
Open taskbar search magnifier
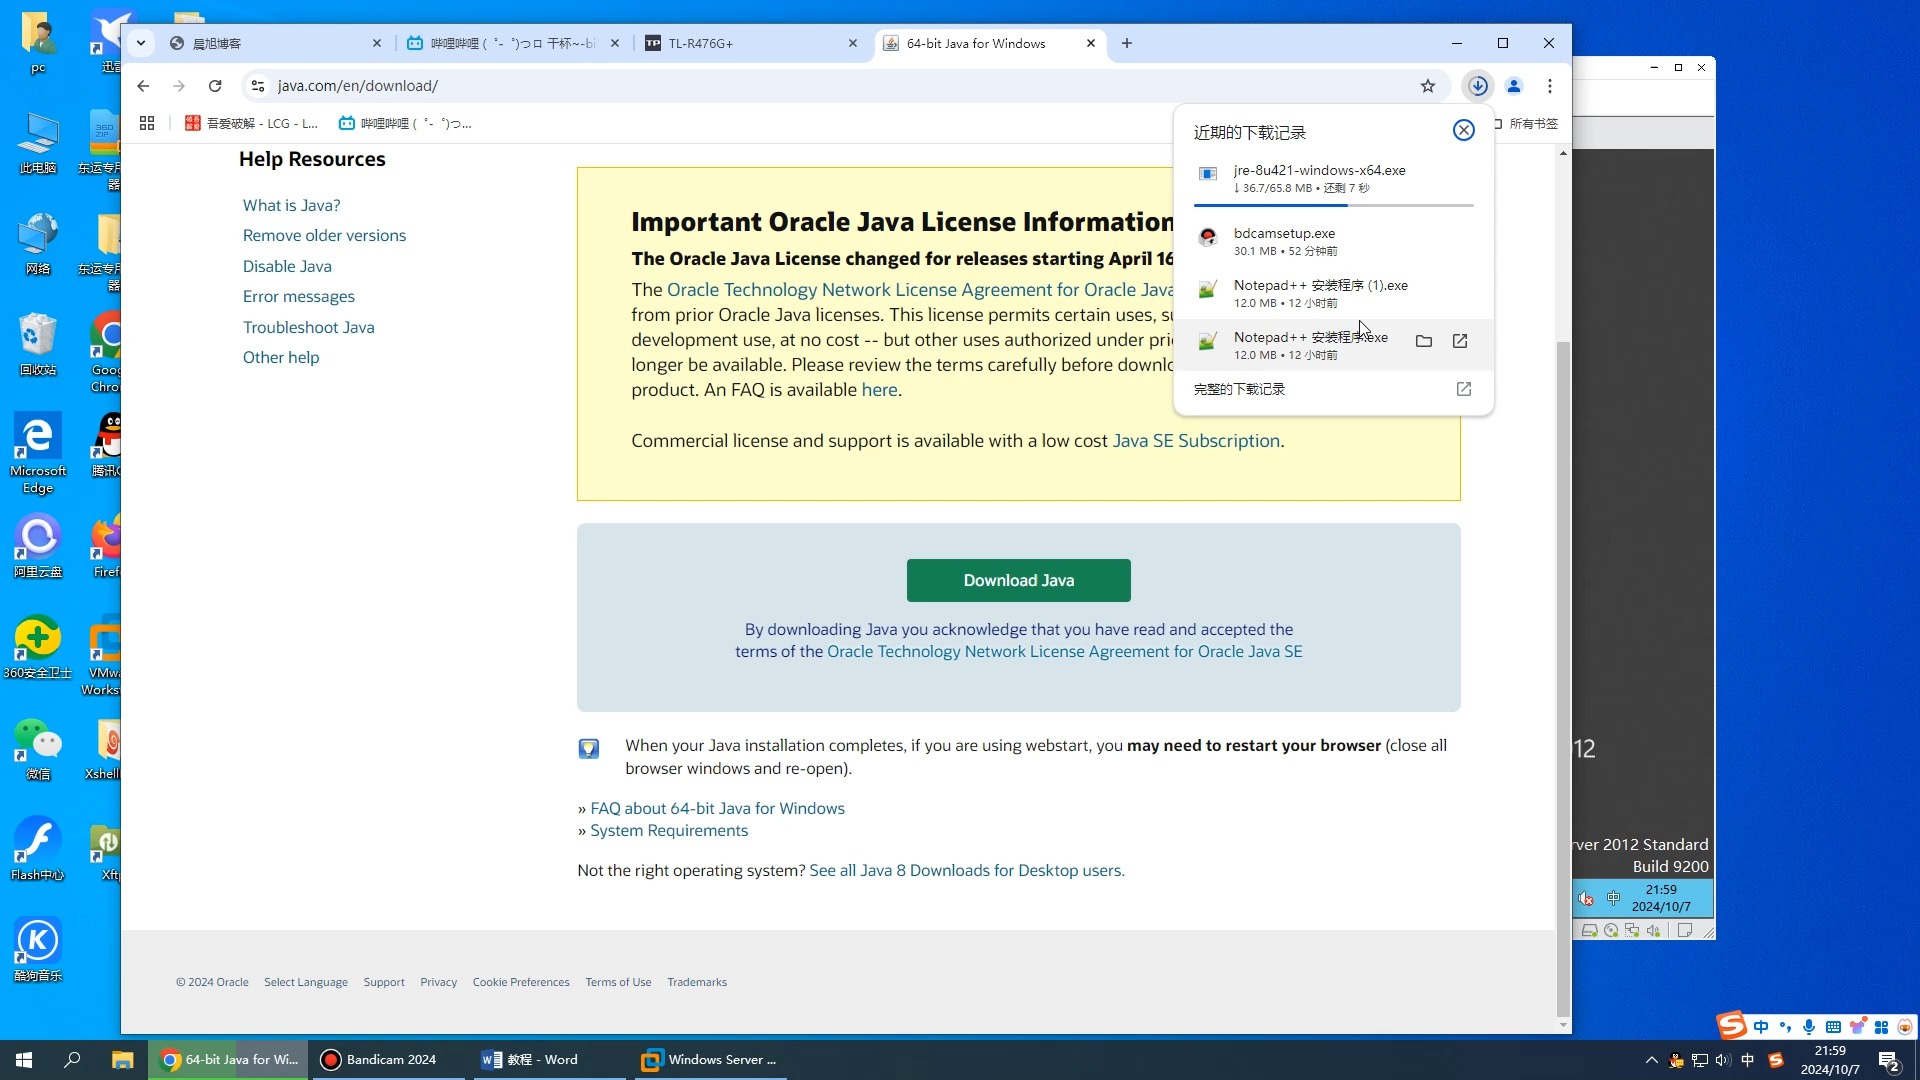[72, 1060]
